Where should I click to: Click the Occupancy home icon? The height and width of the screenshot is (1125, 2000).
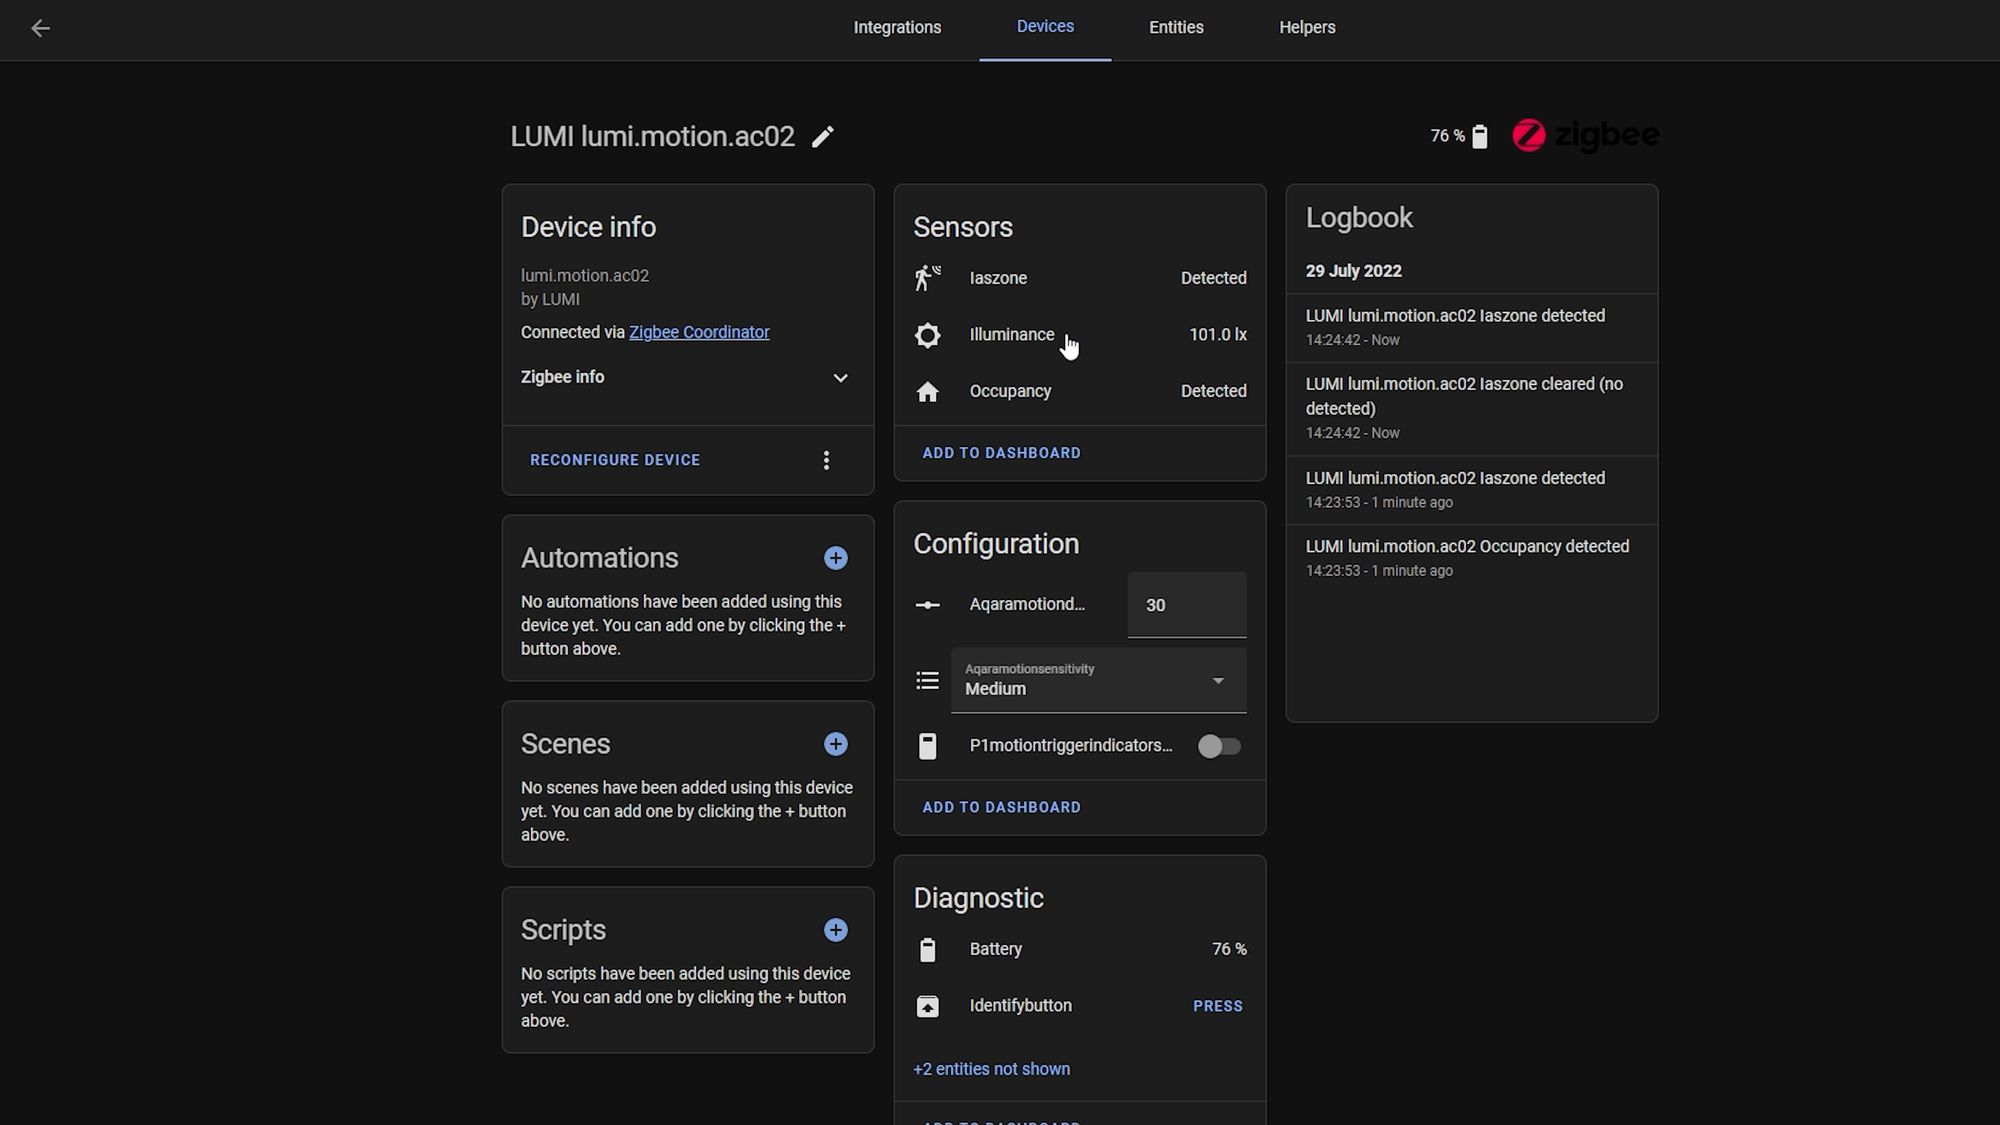928,392
